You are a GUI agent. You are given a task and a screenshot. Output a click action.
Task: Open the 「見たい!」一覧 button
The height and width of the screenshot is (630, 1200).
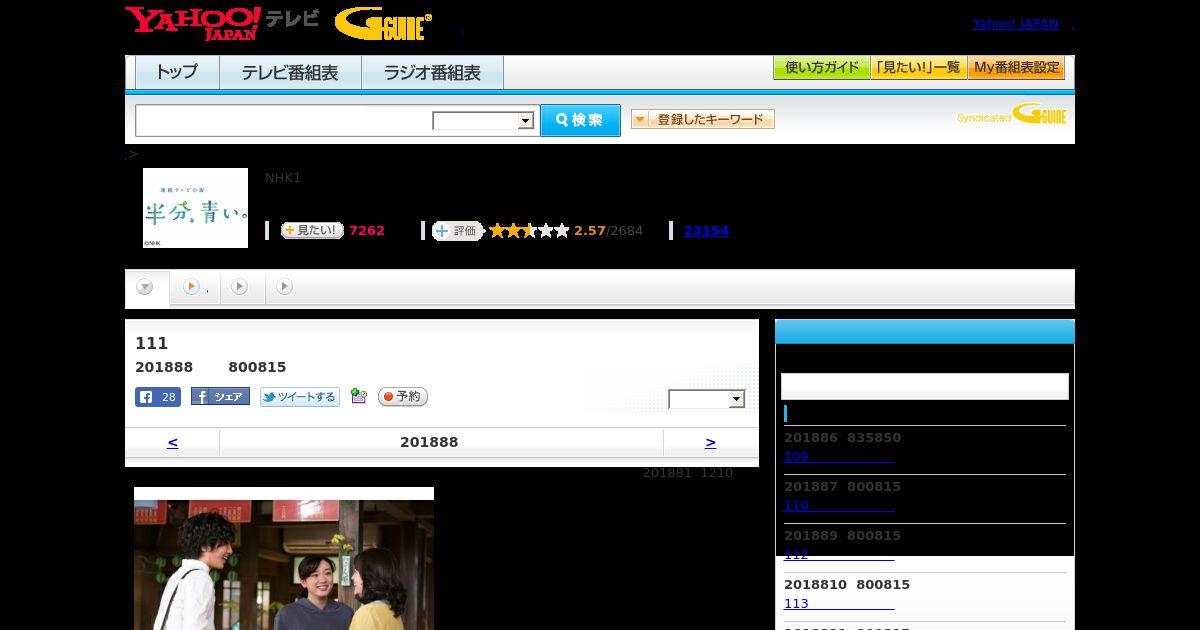click(918, 68)
